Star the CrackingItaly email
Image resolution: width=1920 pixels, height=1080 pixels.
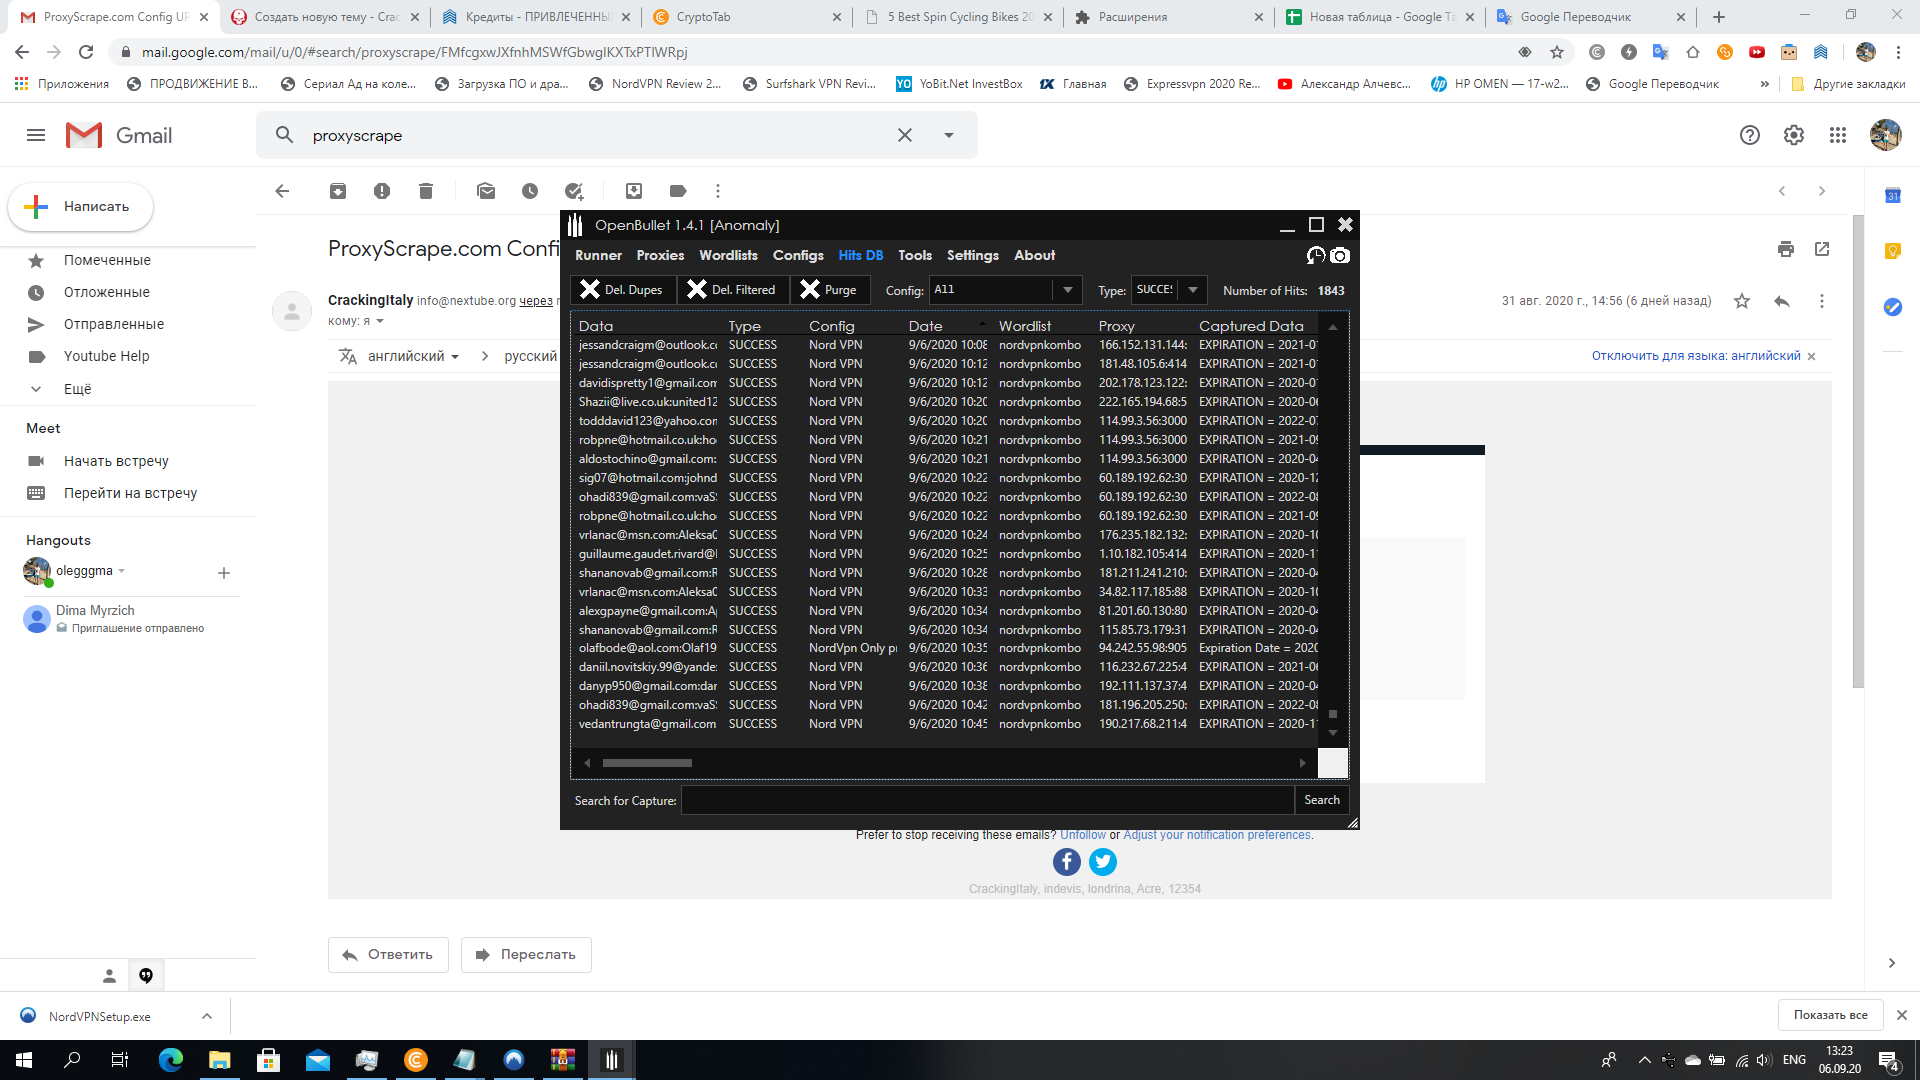pos(1742,301)
